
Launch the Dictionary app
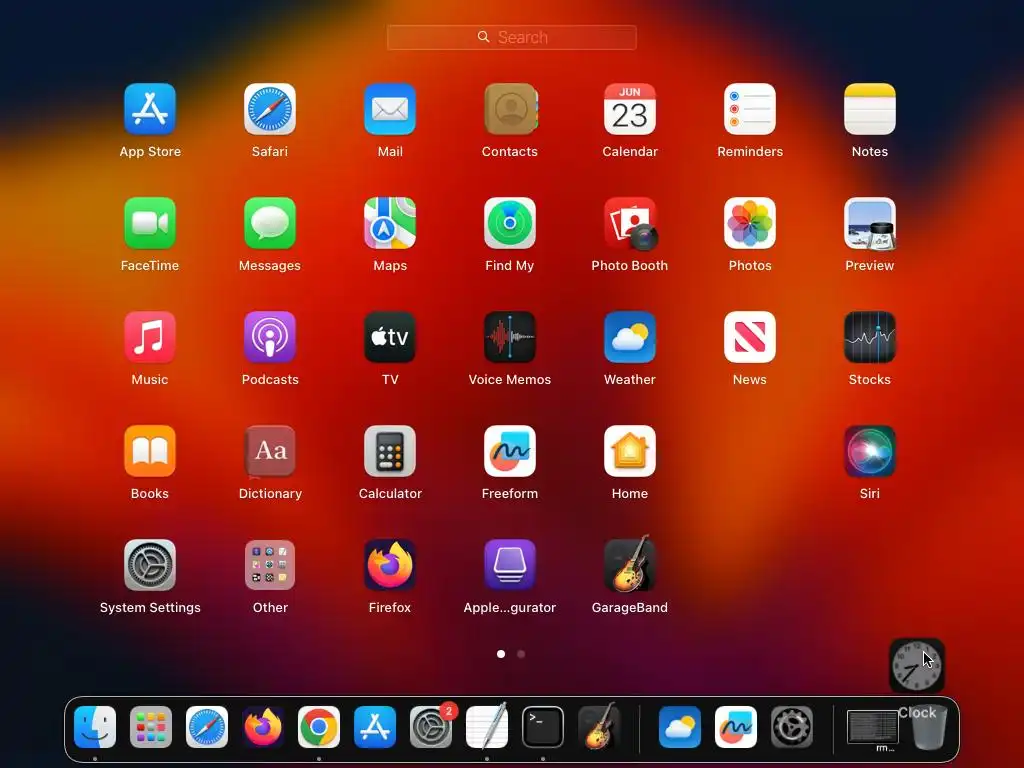tap(270, 451)
